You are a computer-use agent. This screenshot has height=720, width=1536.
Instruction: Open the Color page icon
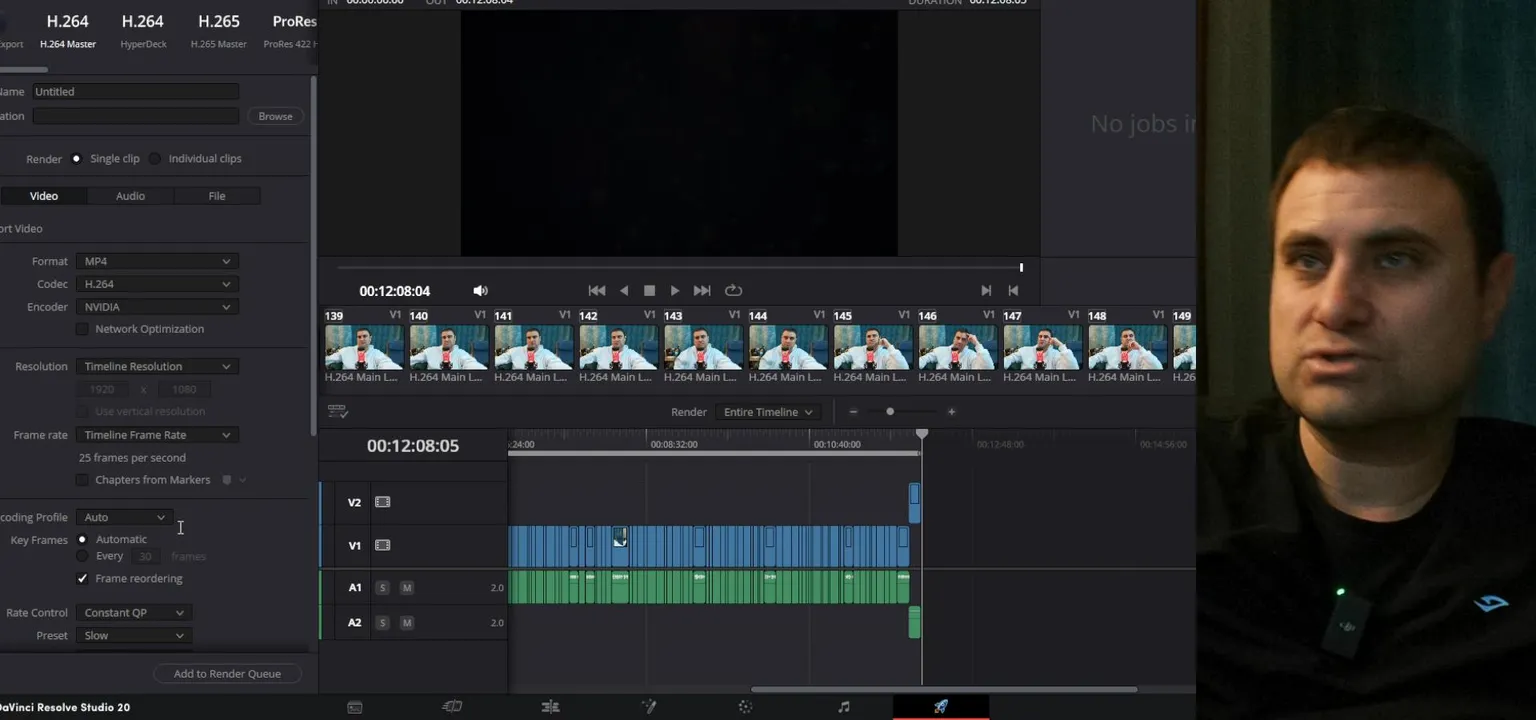coord(745,707)
